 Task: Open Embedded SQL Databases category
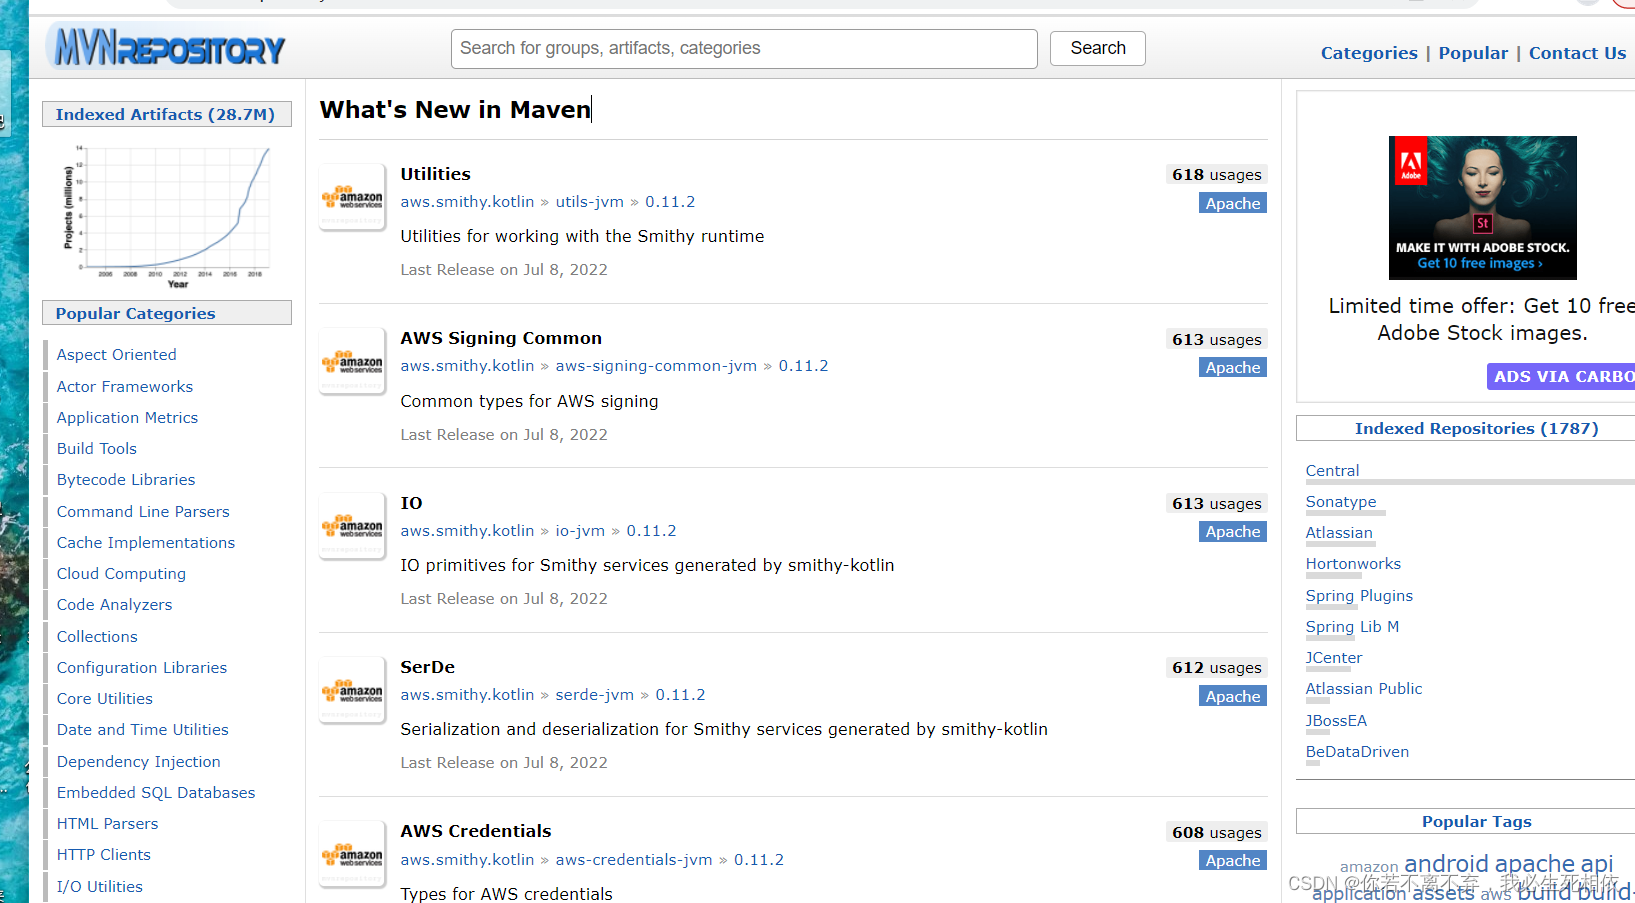pos(156,792)
